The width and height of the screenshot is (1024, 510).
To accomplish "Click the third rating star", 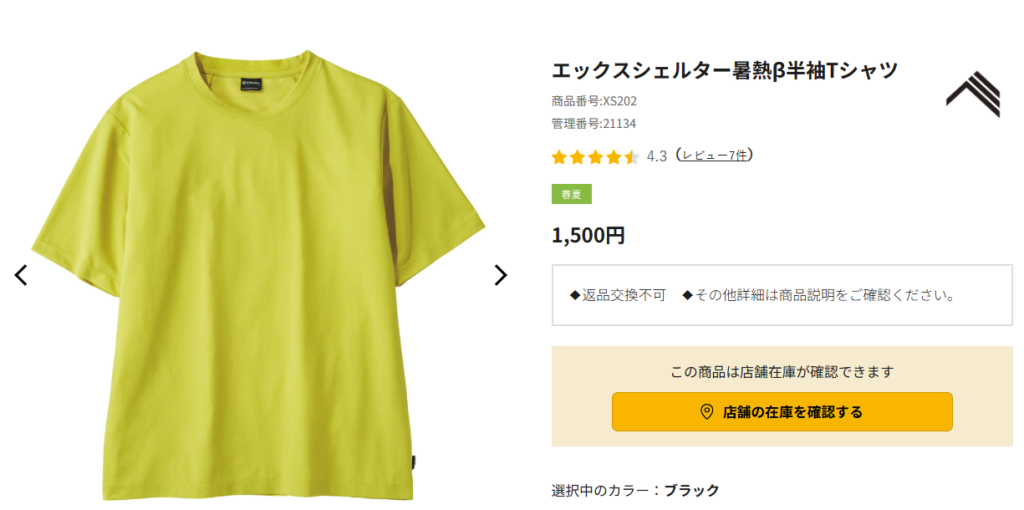I will click(x=595, y=157).
